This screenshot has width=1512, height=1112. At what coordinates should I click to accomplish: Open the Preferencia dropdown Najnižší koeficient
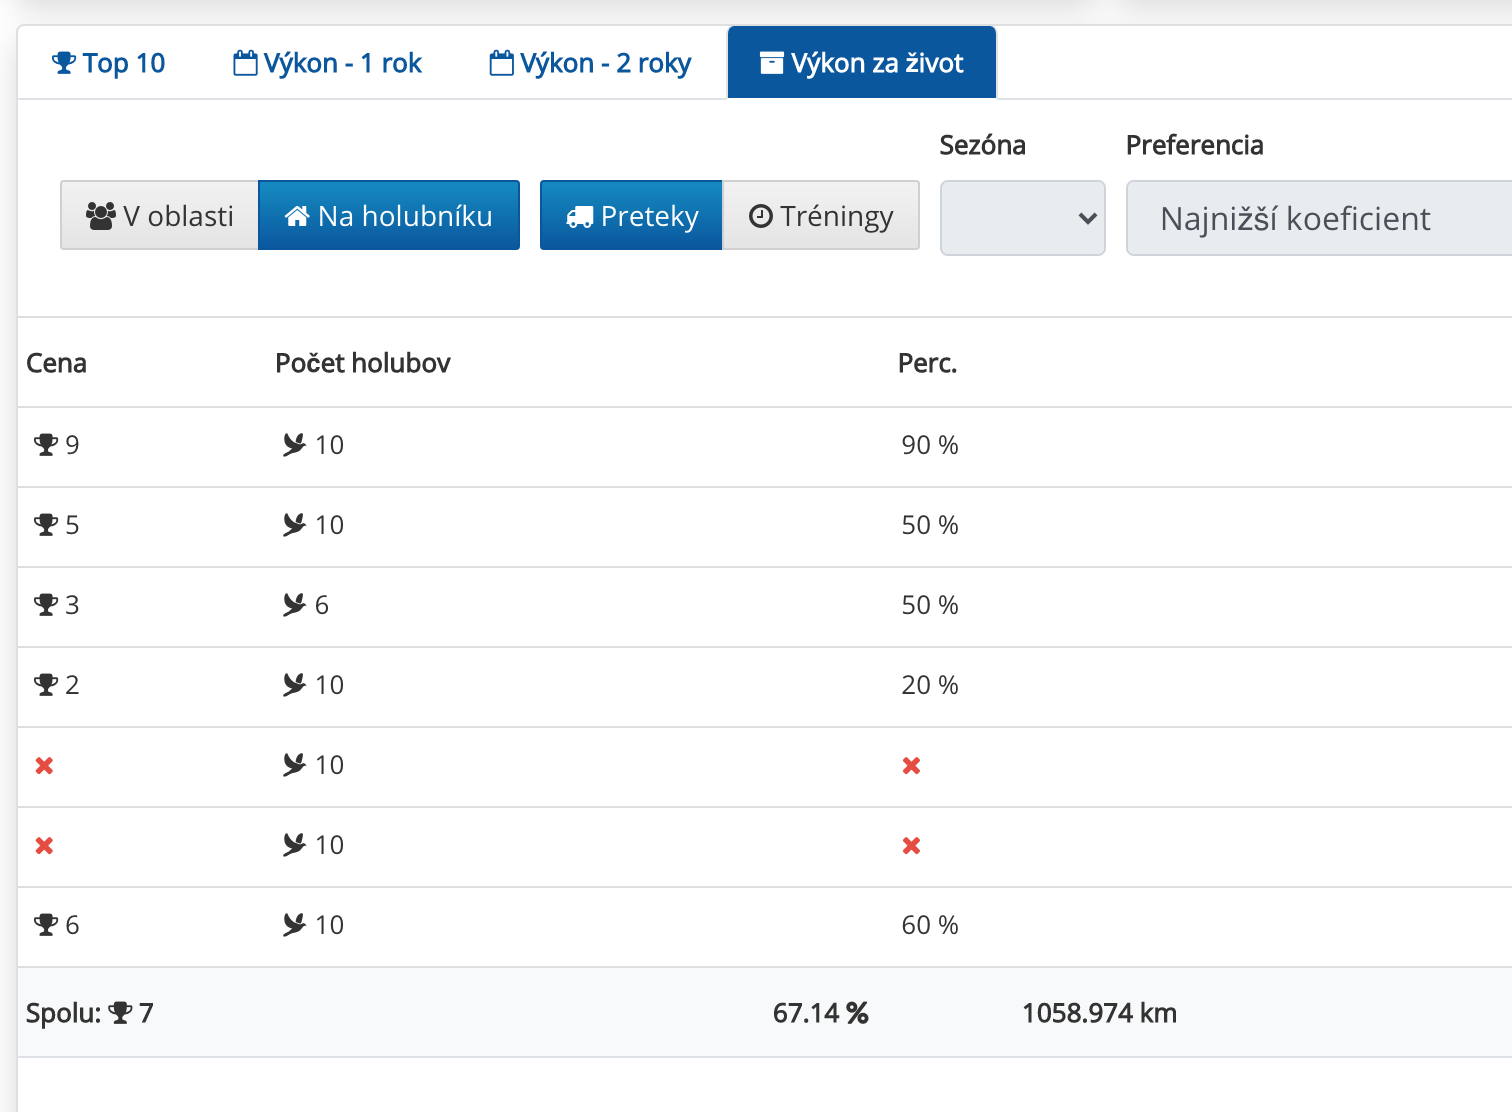(1319, 218)
